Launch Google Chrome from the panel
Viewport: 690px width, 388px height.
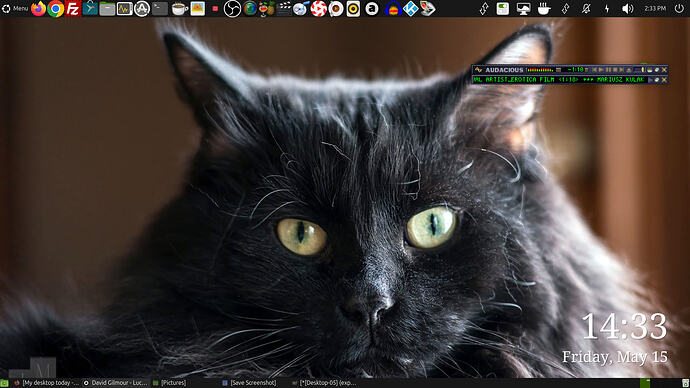point(55,8)
